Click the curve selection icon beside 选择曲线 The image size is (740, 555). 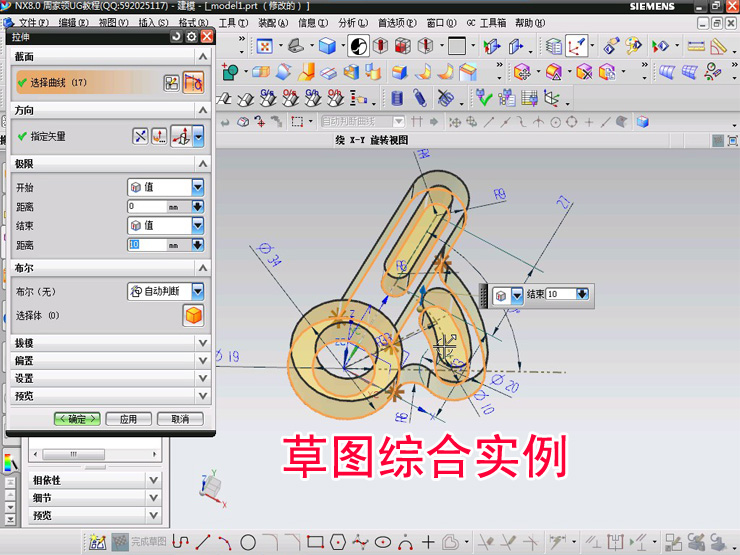pyautogui.click(x=193, y=82)
